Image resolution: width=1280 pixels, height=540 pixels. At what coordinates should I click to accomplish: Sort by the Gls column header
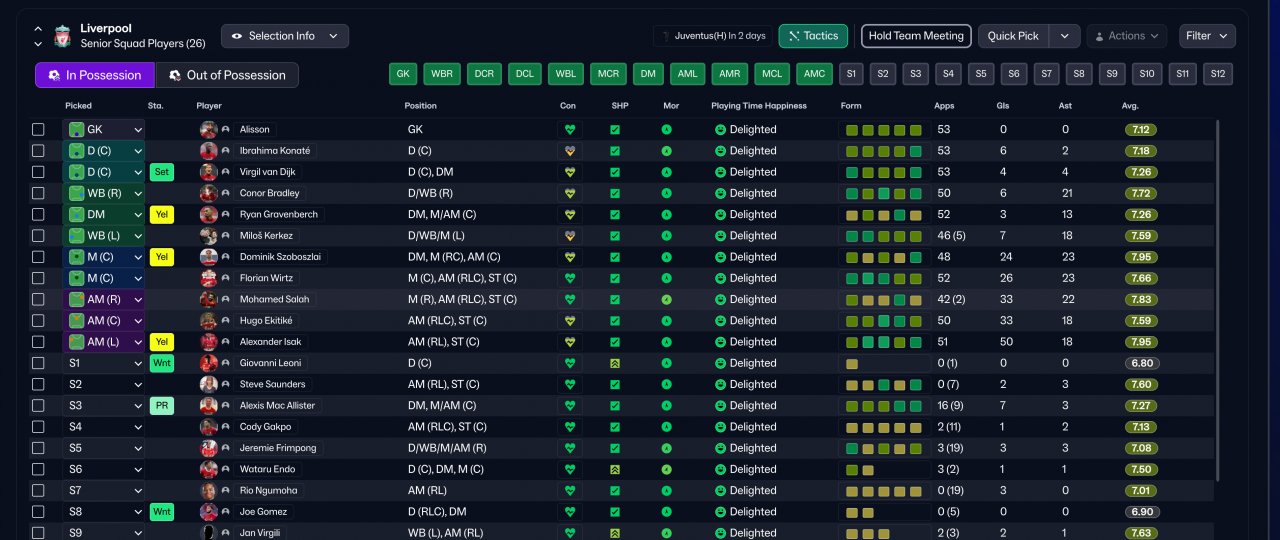1002,105
